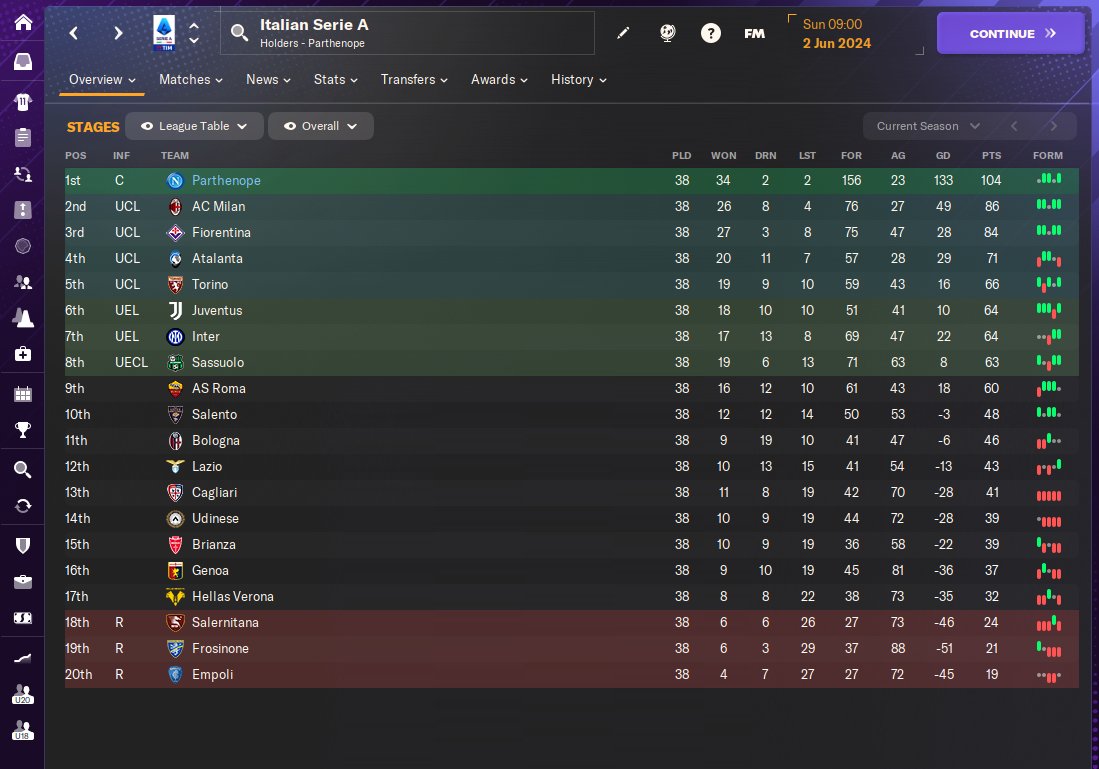
Task: Open the Squad shirt icon
Action: 22,101
